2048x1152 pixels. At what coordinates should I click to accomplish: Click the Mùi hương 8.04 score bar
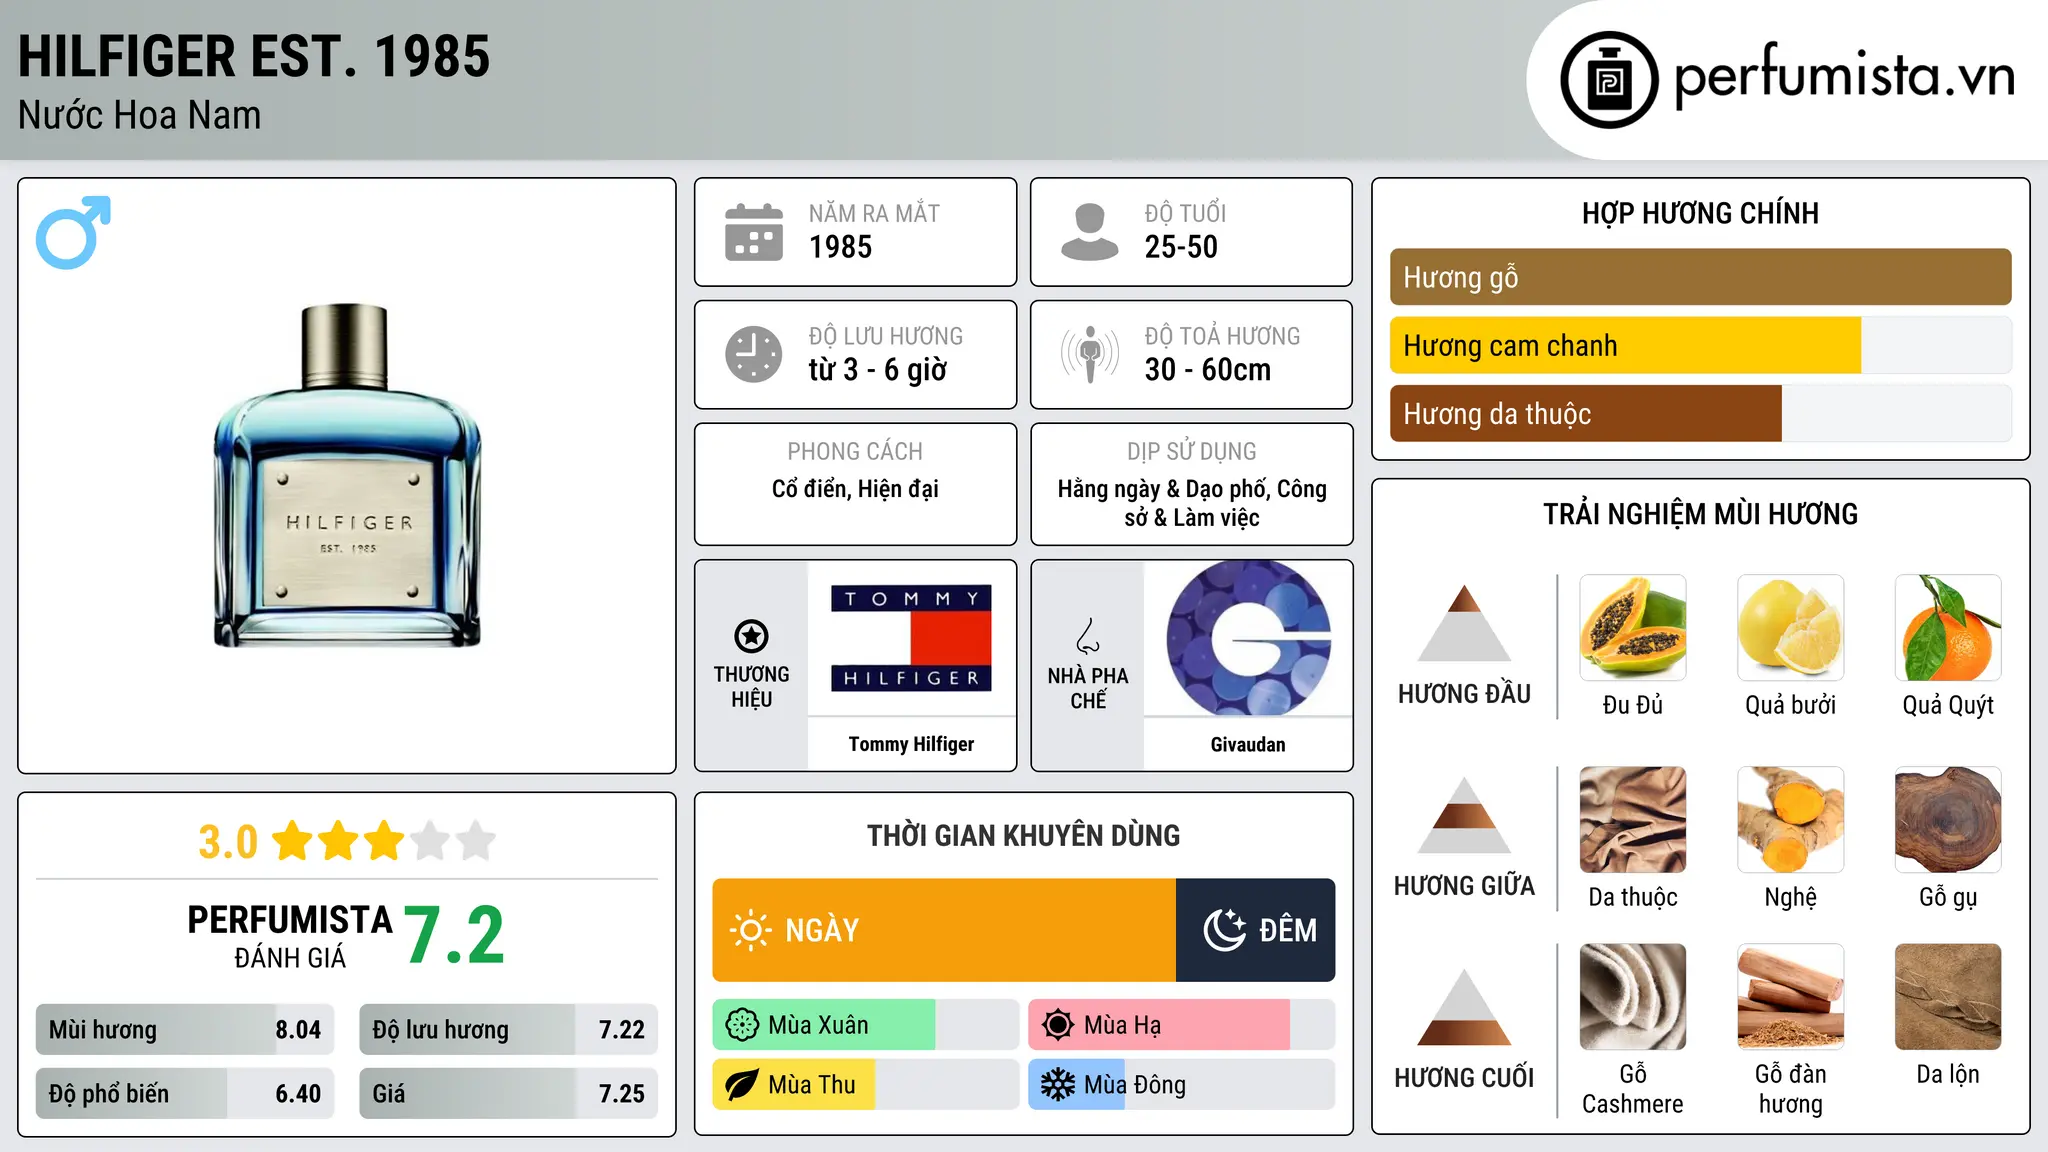185,1030
